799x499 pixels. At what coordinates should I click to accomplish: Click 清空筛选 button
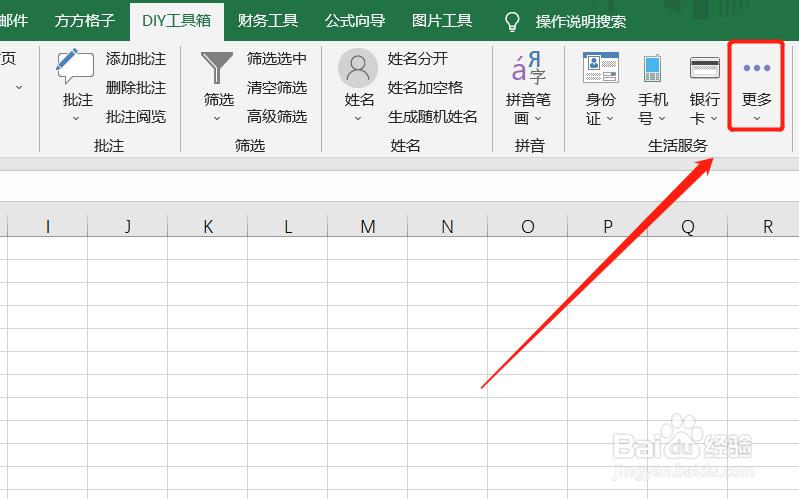click(x=277, y=88)
